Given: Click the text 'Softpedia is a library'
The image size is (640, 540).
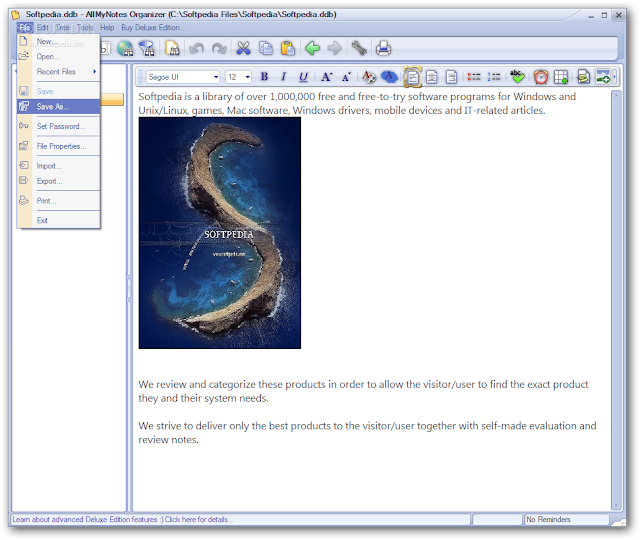Looking at the screenshot, I should (185, 97).
